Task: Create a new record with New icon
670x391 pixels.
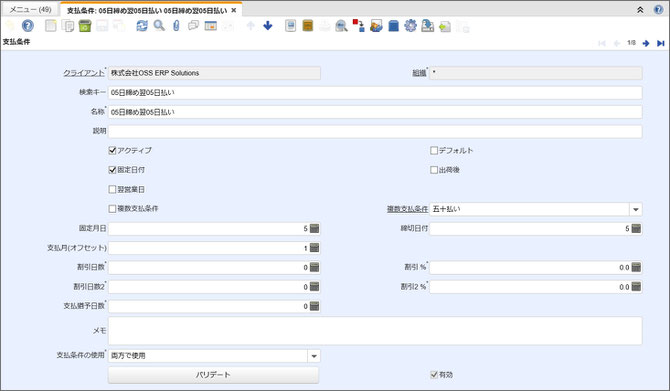Action: [x=51, y=26]
